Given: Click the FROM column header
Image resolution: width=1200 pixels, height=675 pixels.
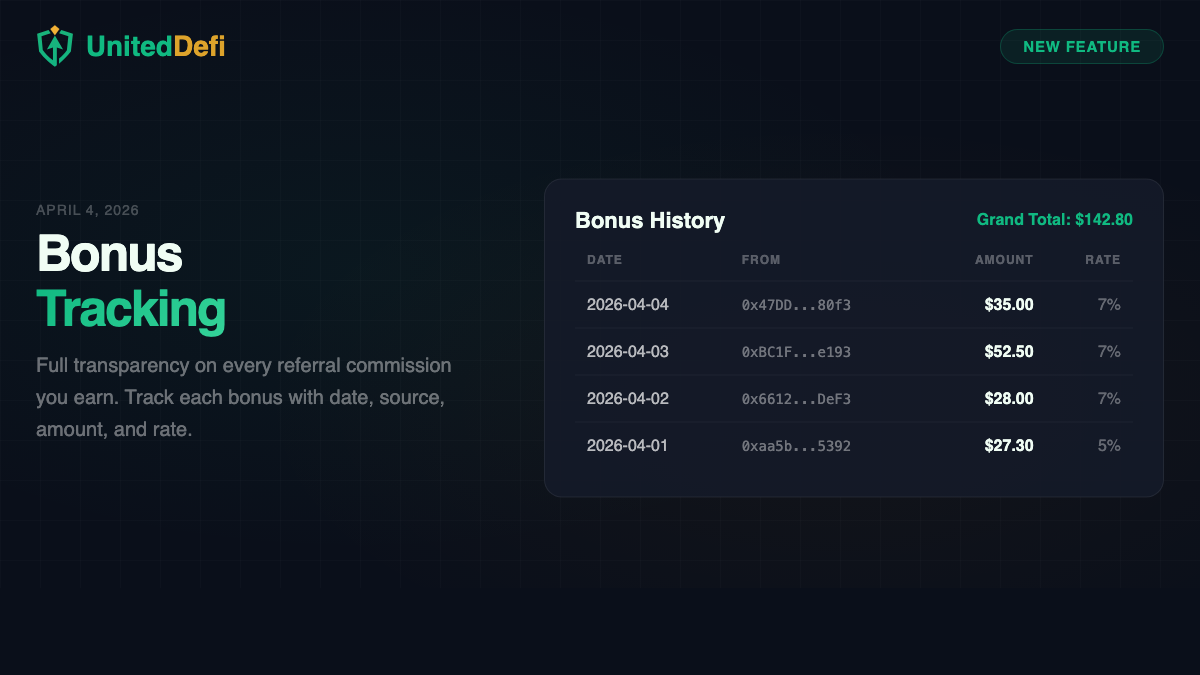Looking at the screenshot, I should 762,259.
